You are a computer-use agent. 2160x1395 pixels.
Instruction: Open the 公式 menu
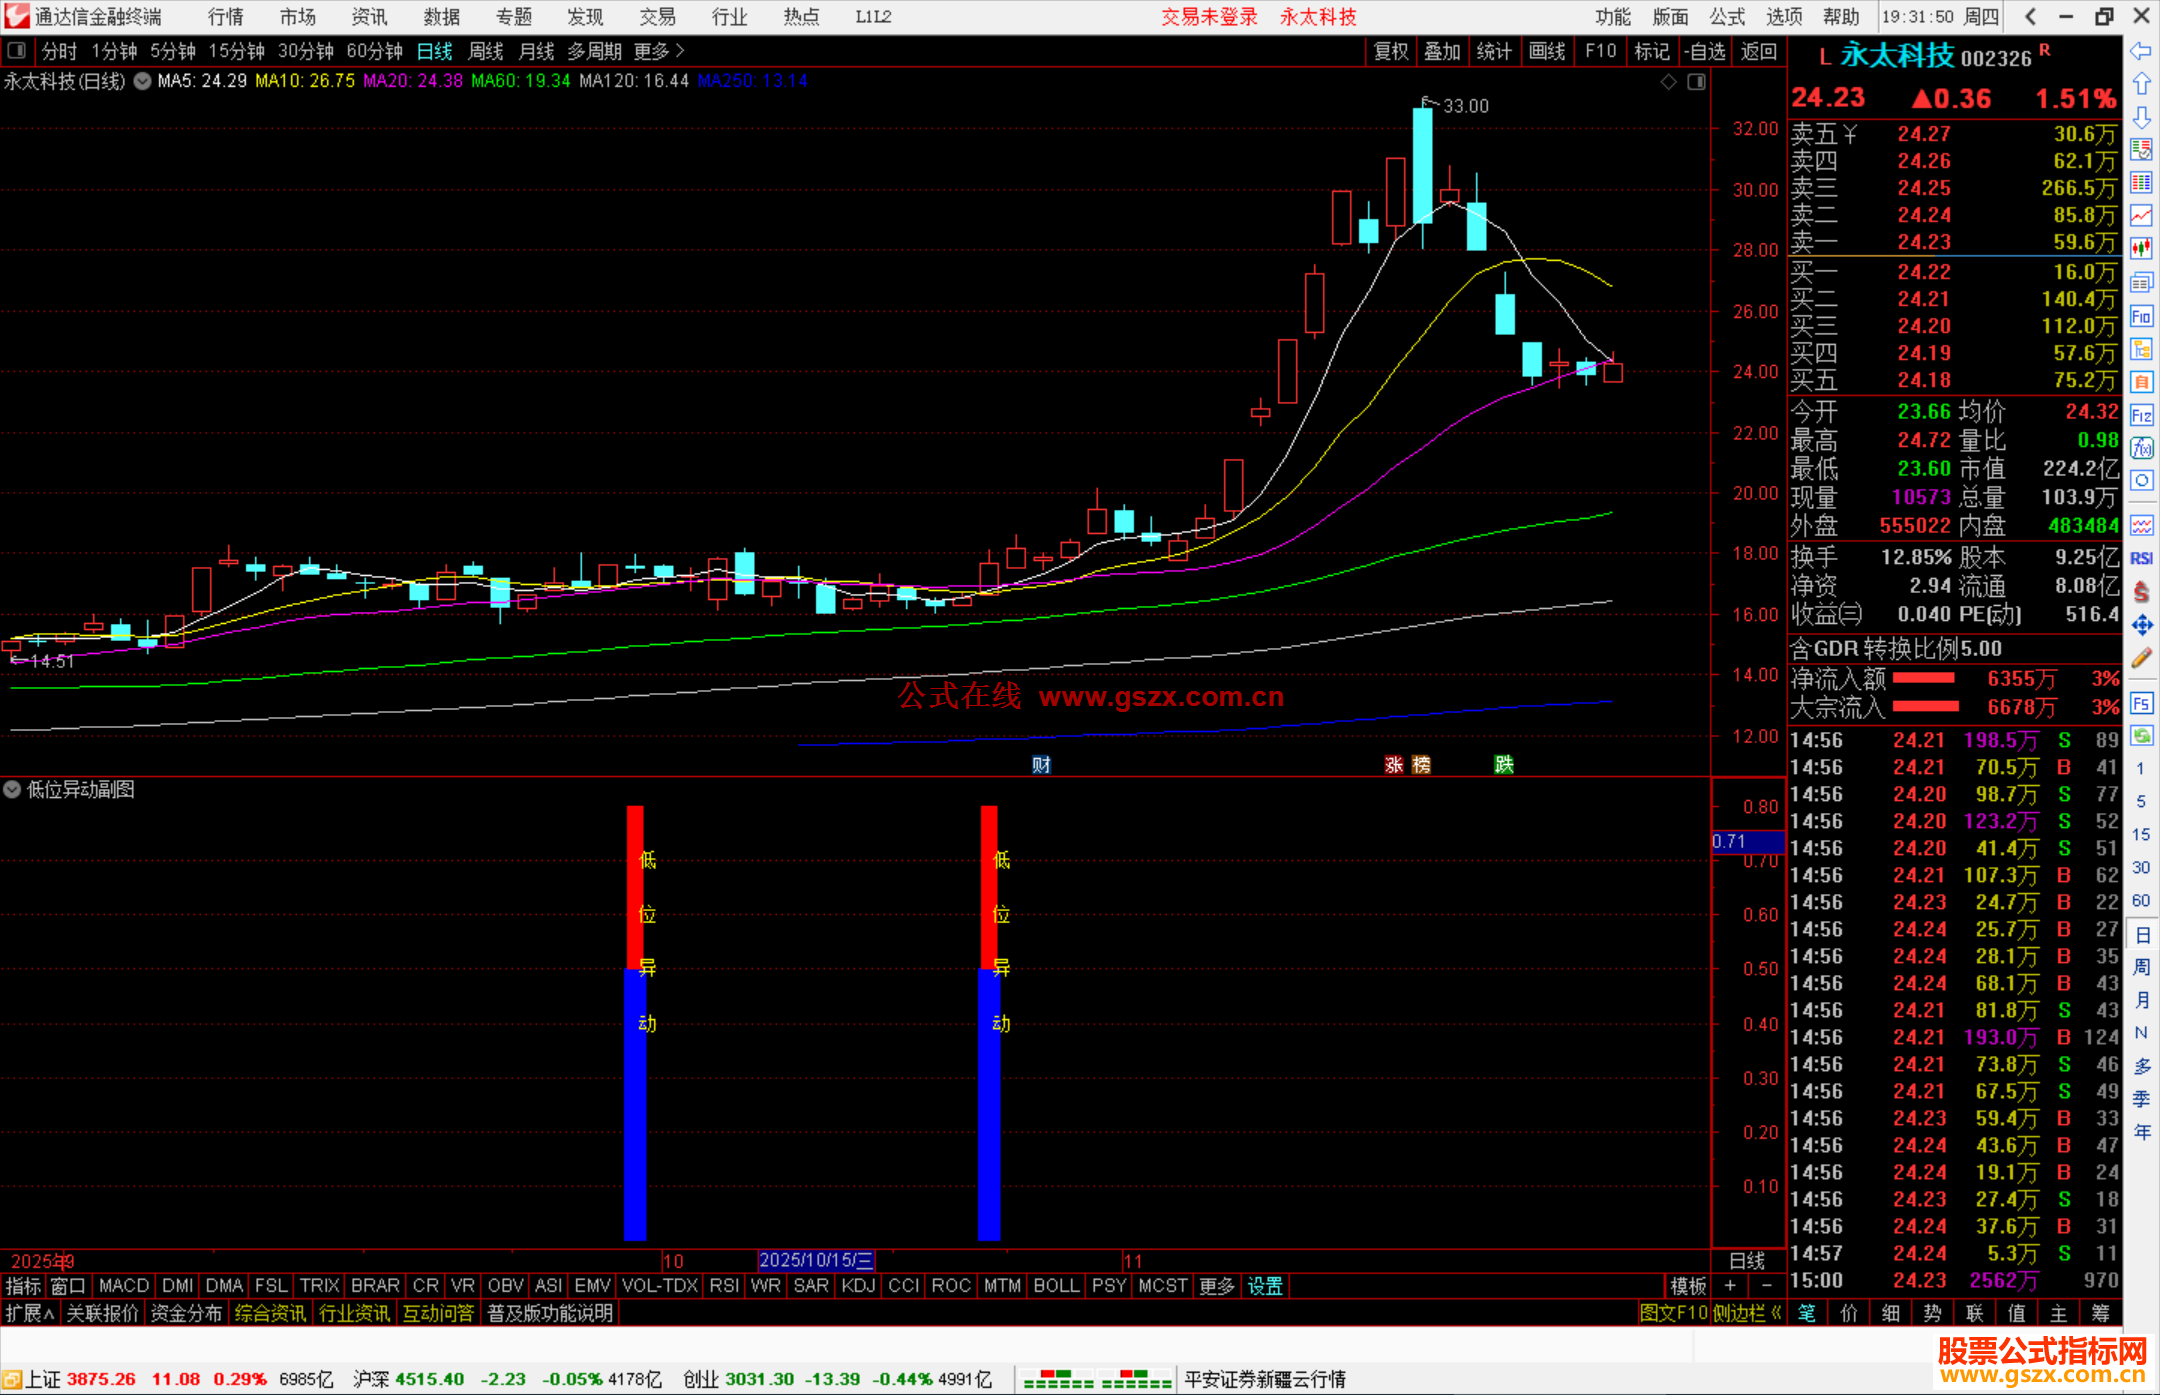[1726, 16]
